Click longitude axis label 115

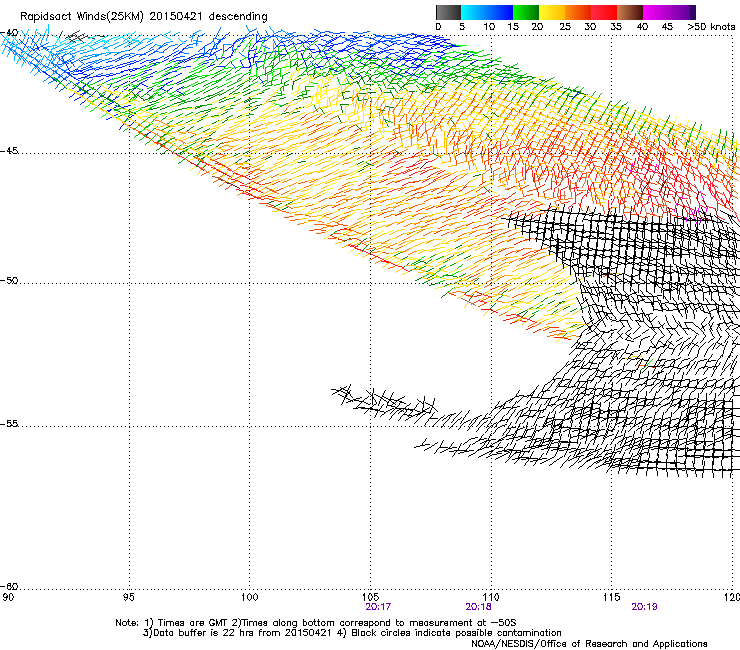[611, 597]
